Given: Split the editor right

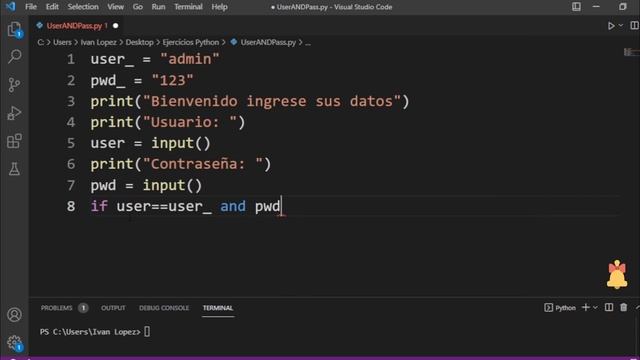Looking at the screenshot, I should click(634, 25).
